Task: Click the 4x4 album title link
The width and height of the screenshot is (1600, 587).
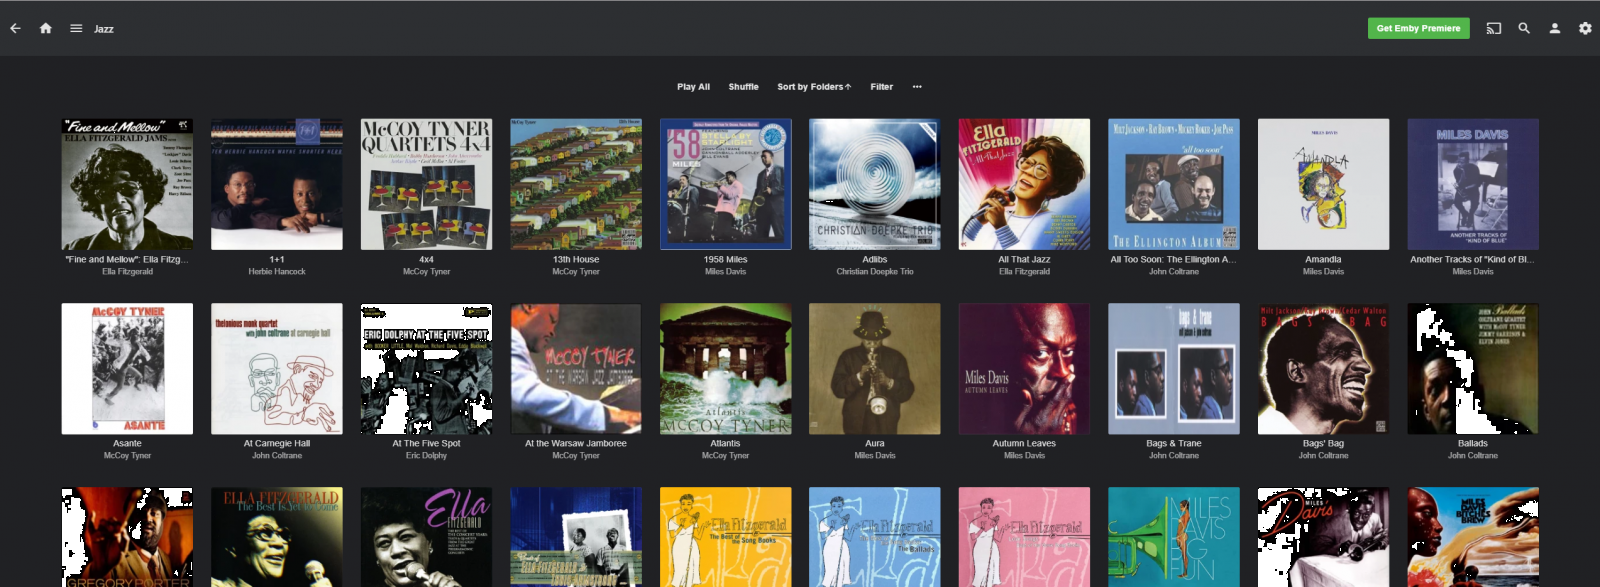Action: [x=426, y=259]
